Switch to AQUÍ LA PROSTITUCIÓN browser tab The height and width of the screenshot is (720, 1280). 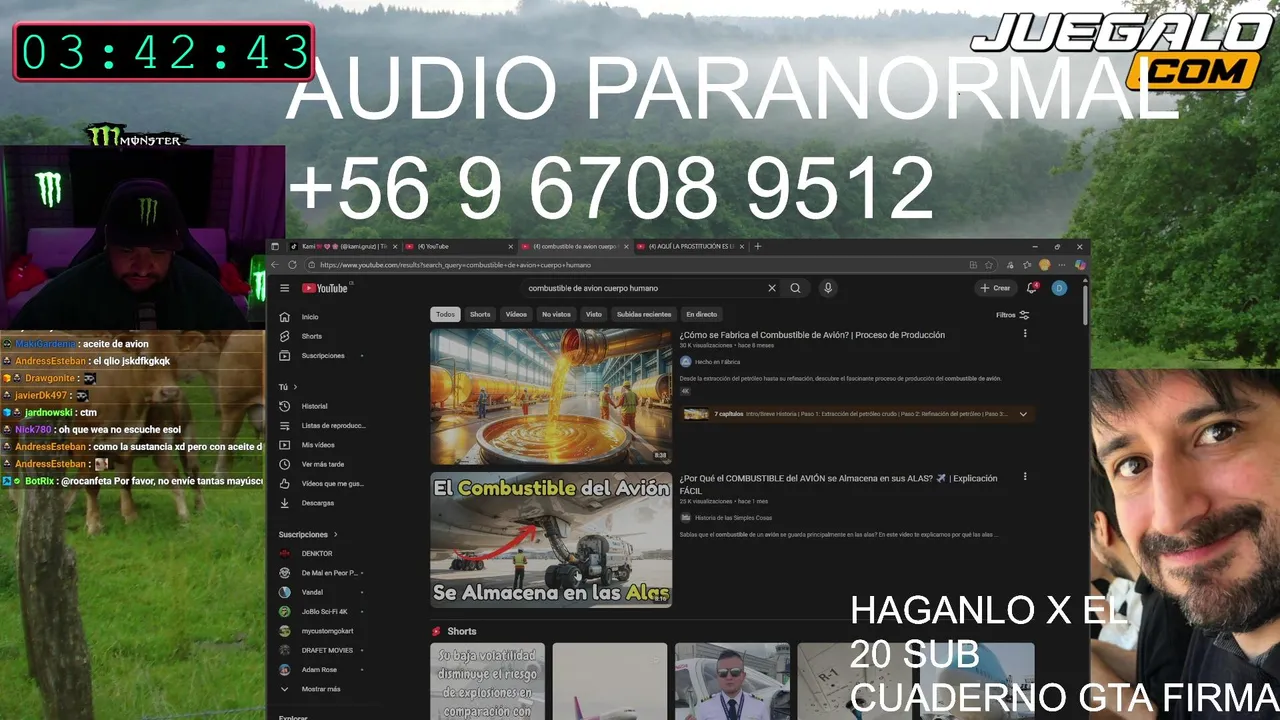pos(690,246)
